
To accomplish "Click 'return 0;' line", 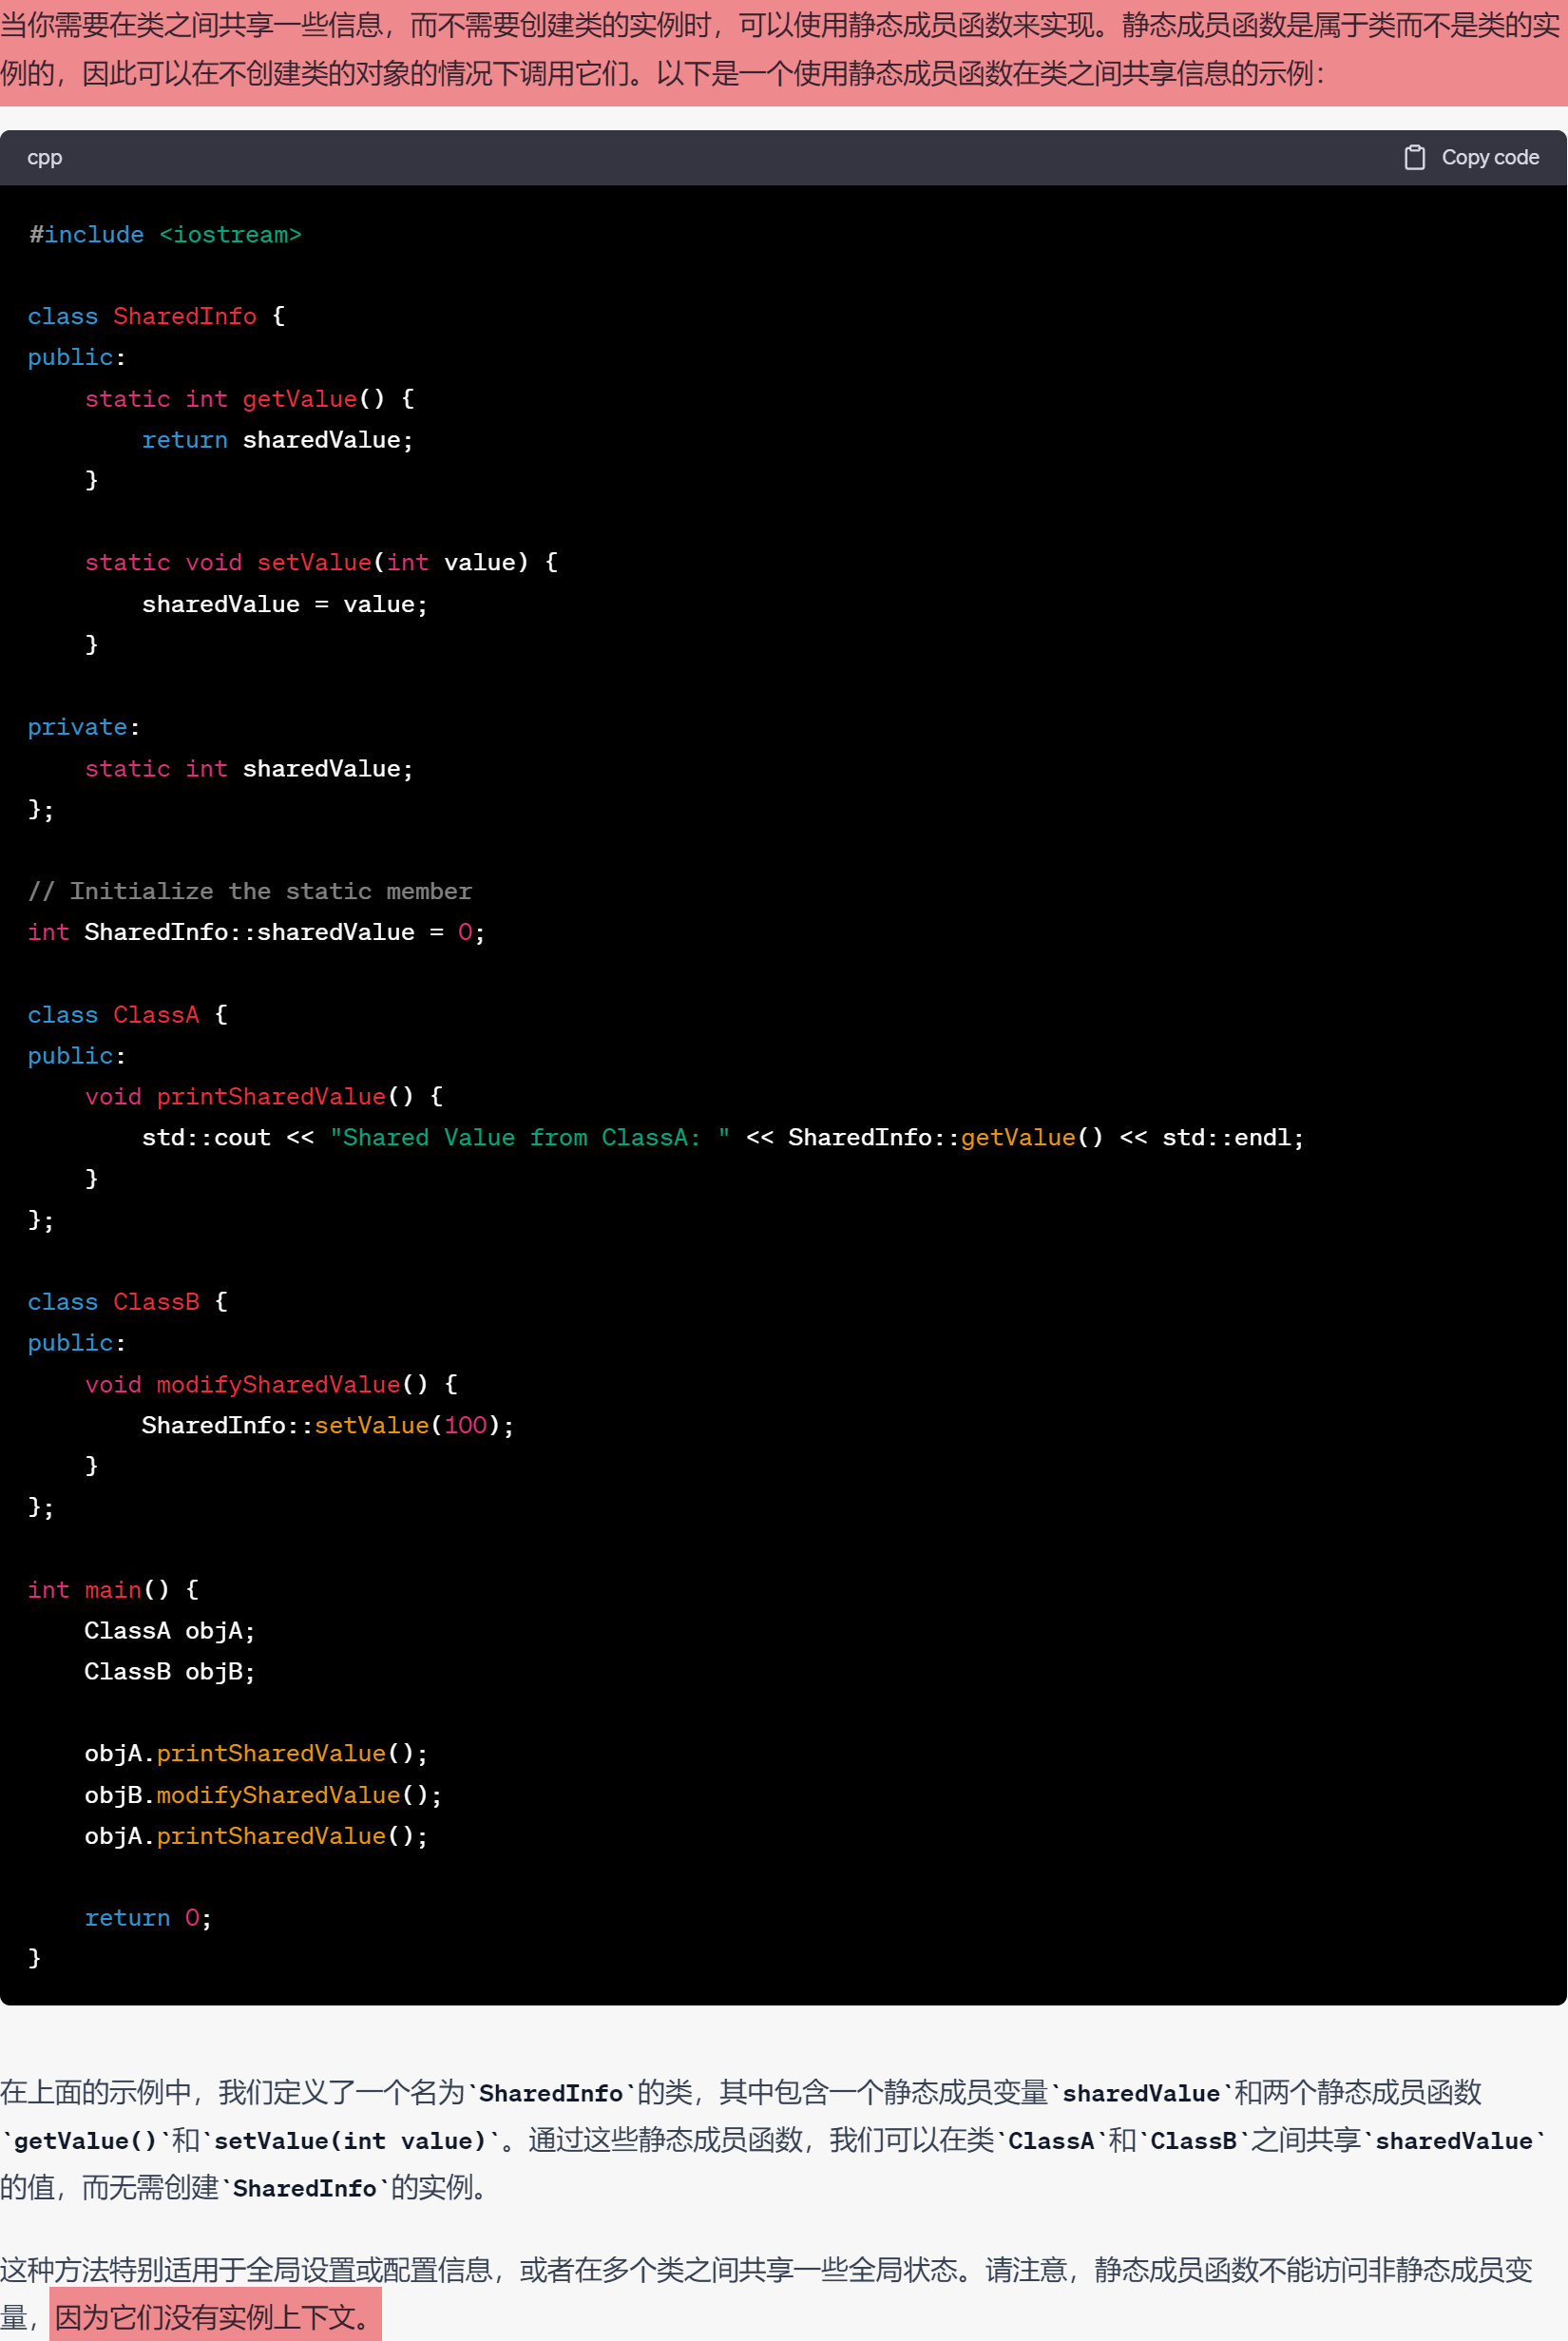I will (x=148, y=1918).
